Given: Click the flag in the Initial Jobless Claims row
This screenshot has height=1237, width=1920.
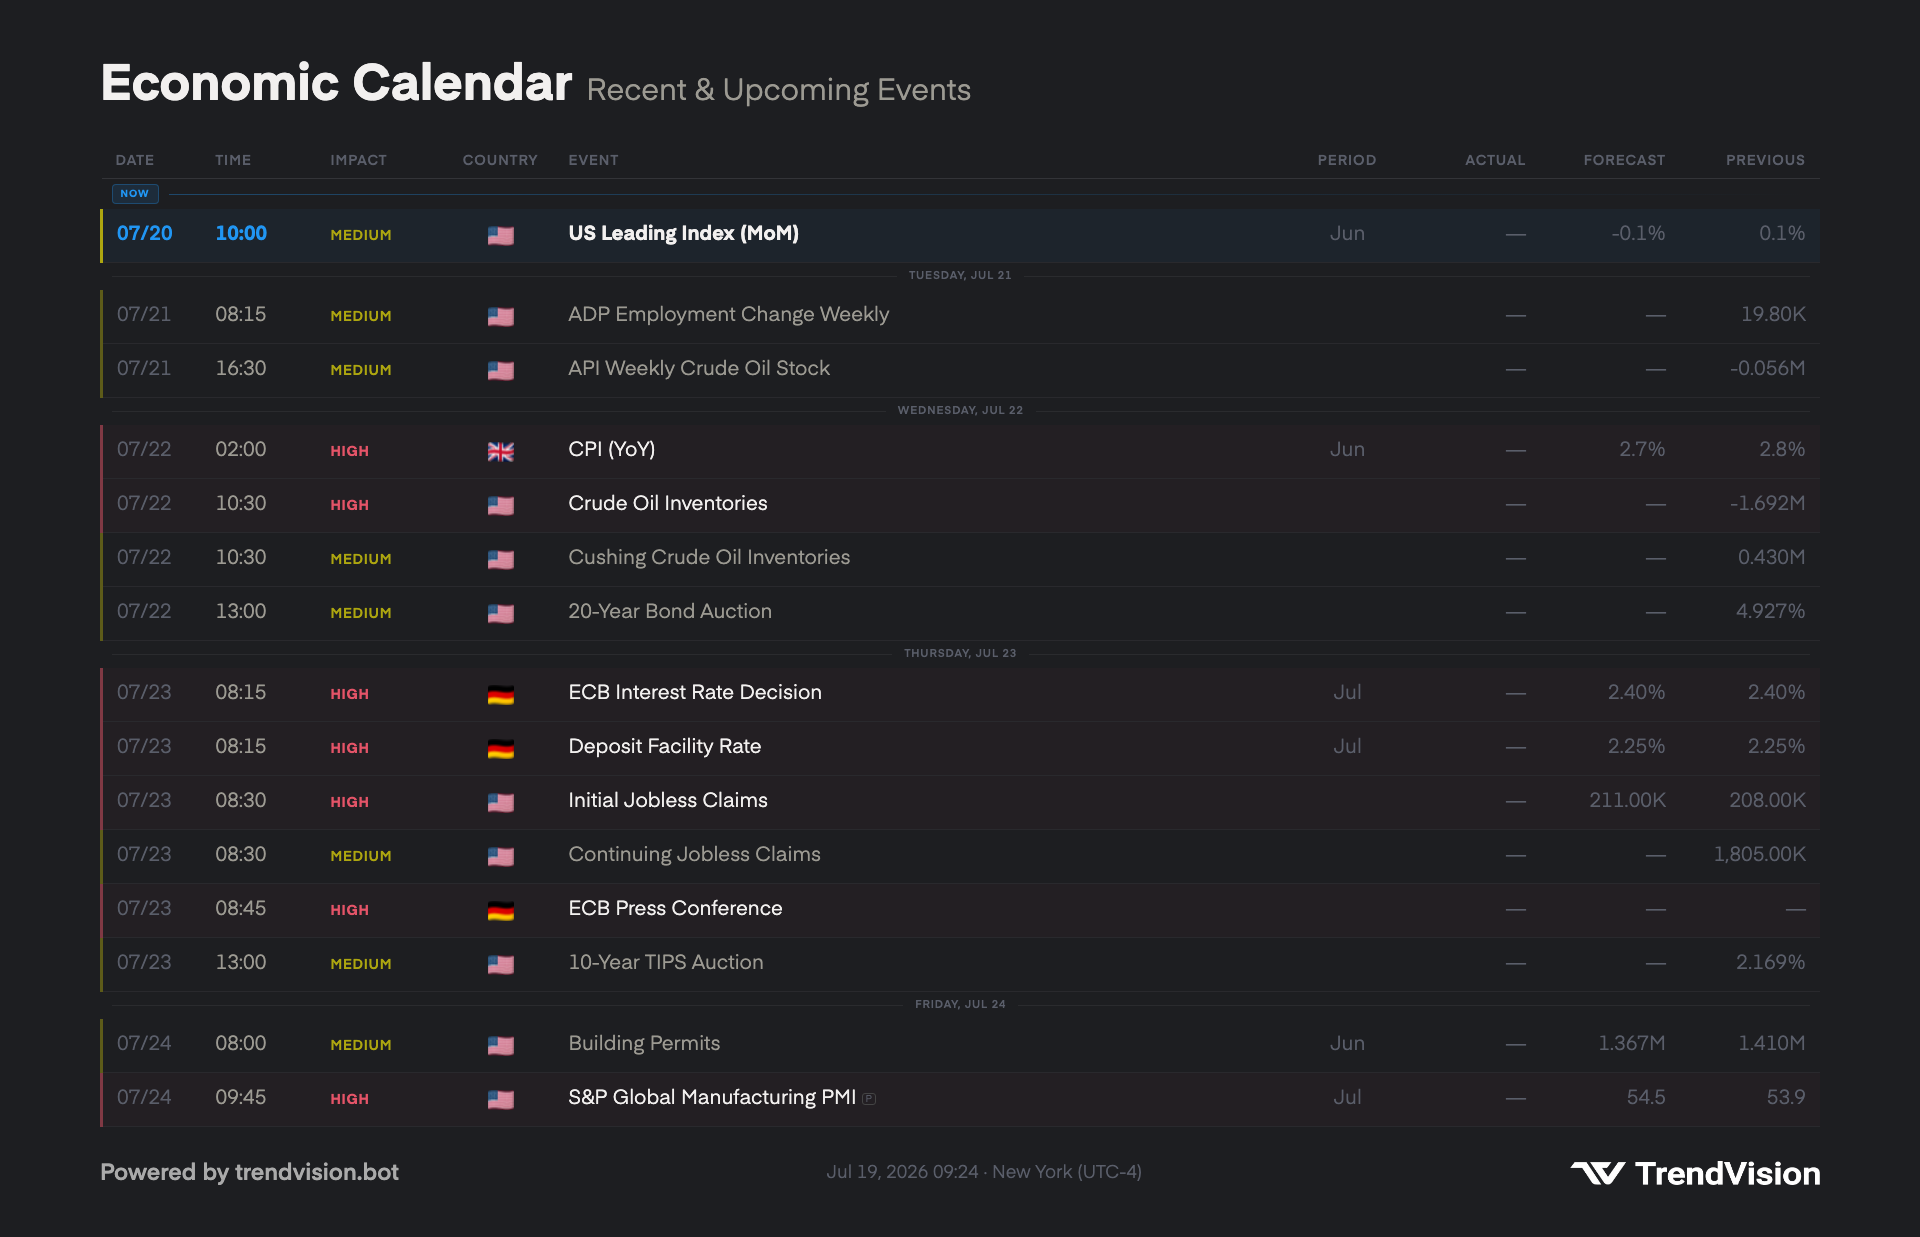Looking at the screenshot, I should [x=500, y=802].
